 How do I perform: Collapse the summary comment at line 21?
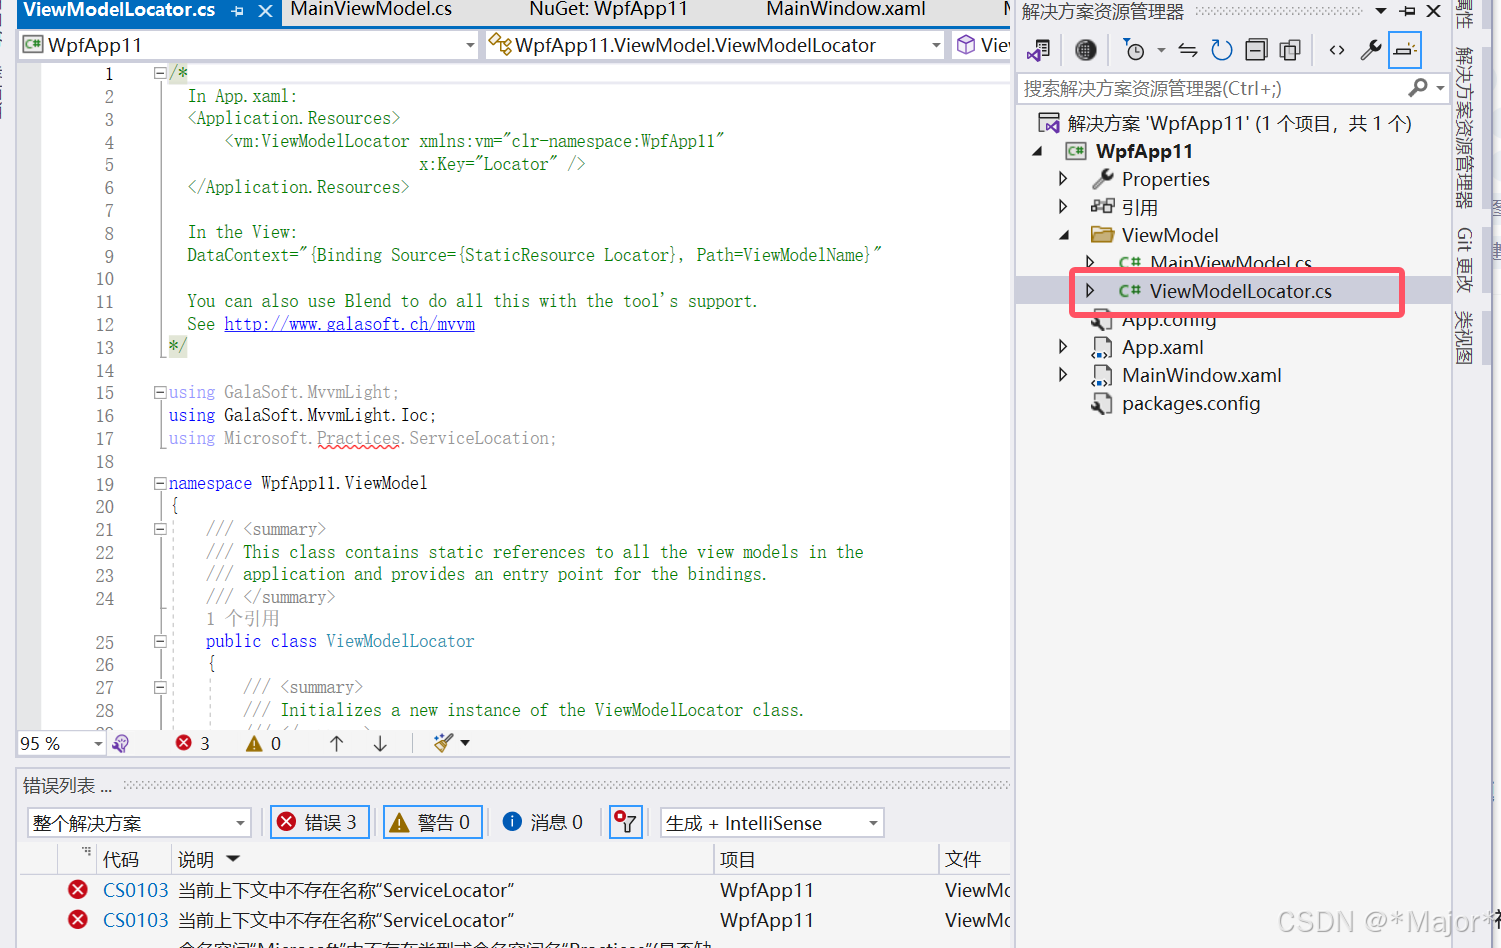[160, 529]
